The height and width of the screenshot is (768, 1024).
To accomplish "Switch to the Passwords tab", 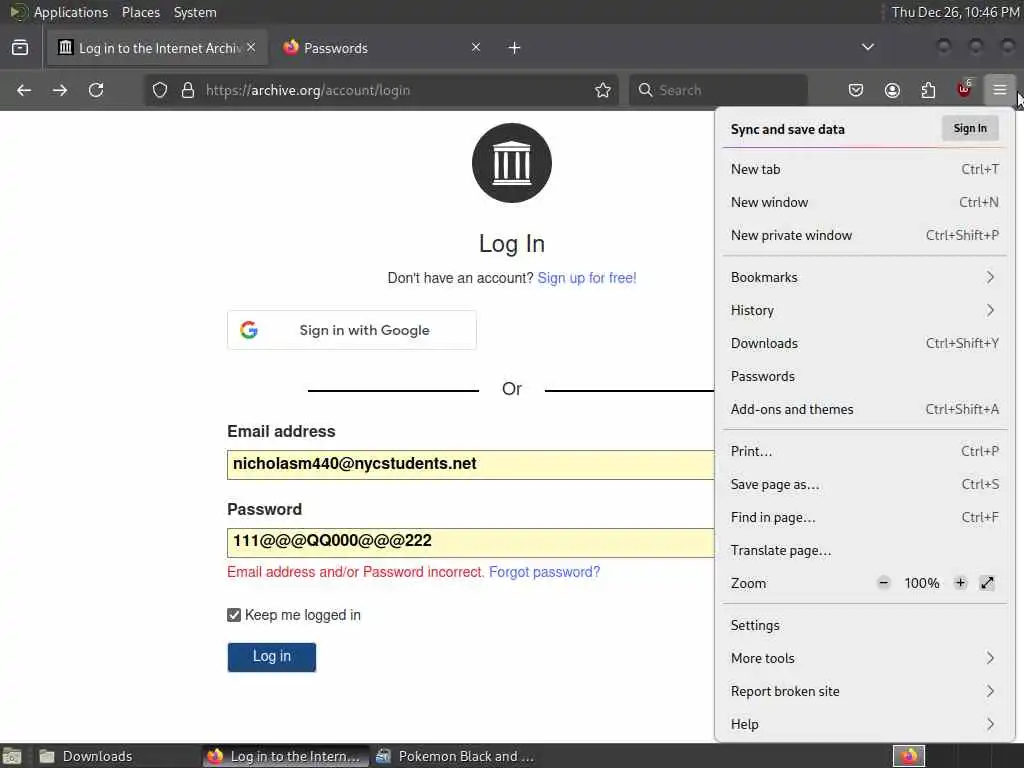I will click(381, 48).
